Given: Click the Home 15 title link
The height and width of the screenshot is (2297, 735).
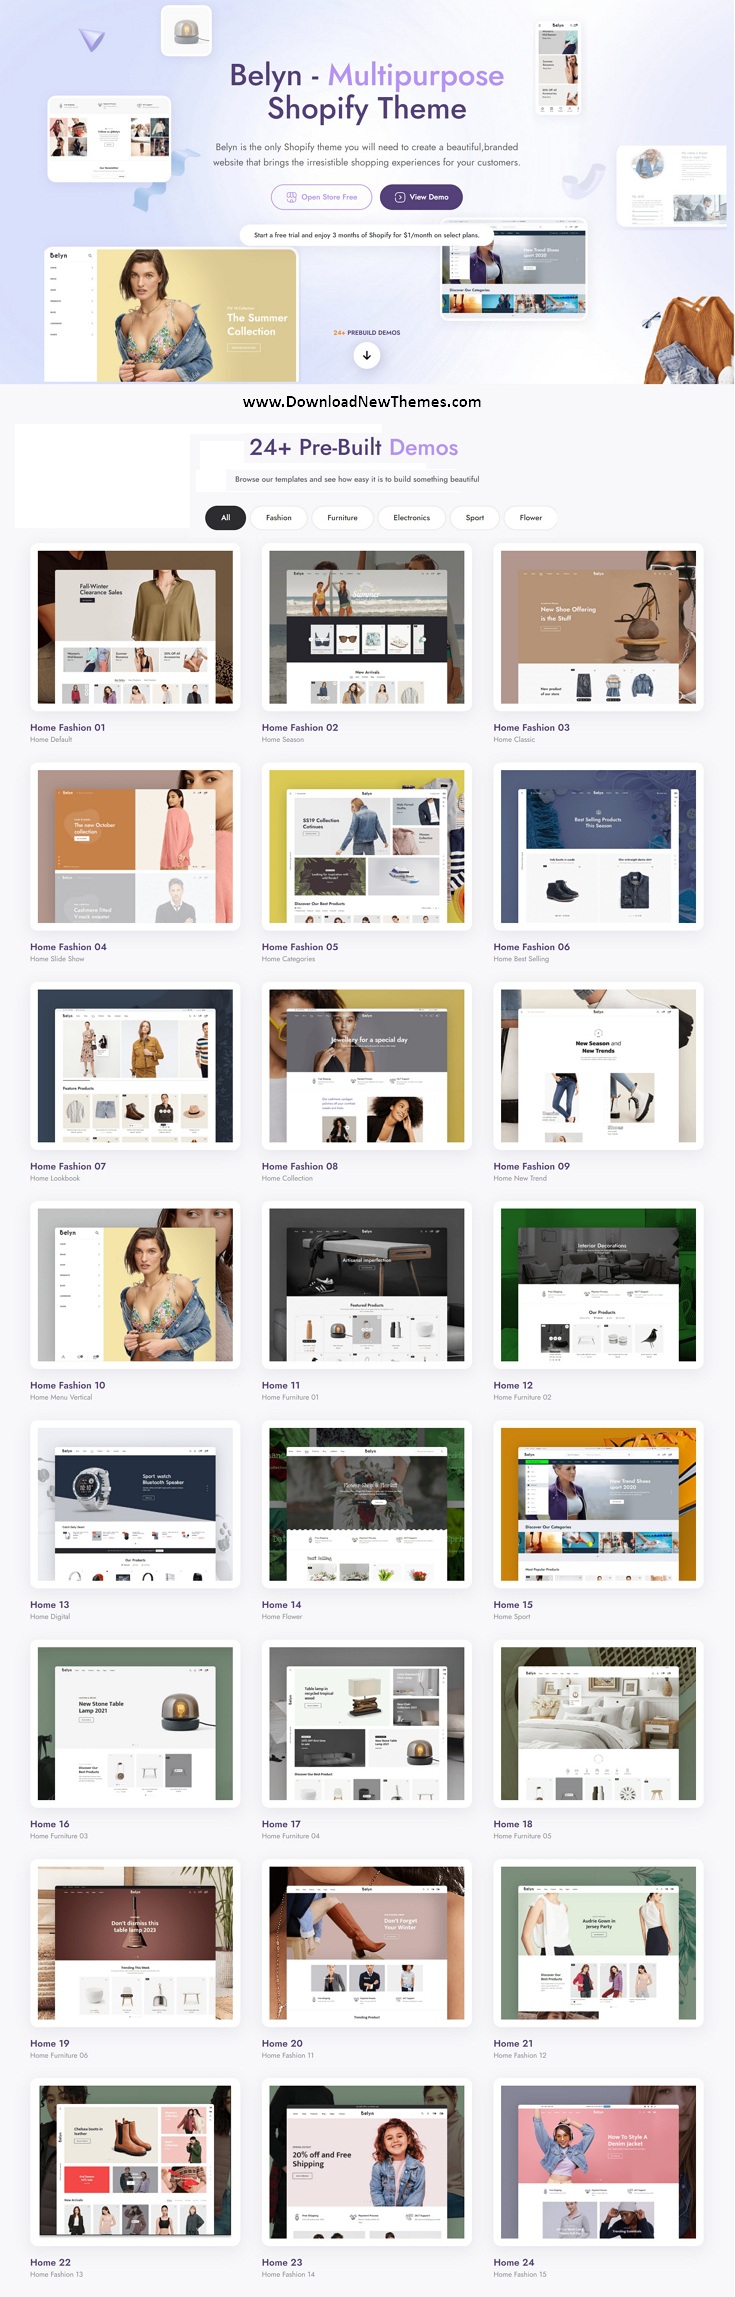Looking at the screenshot, I should click(x=513, y=1605).
